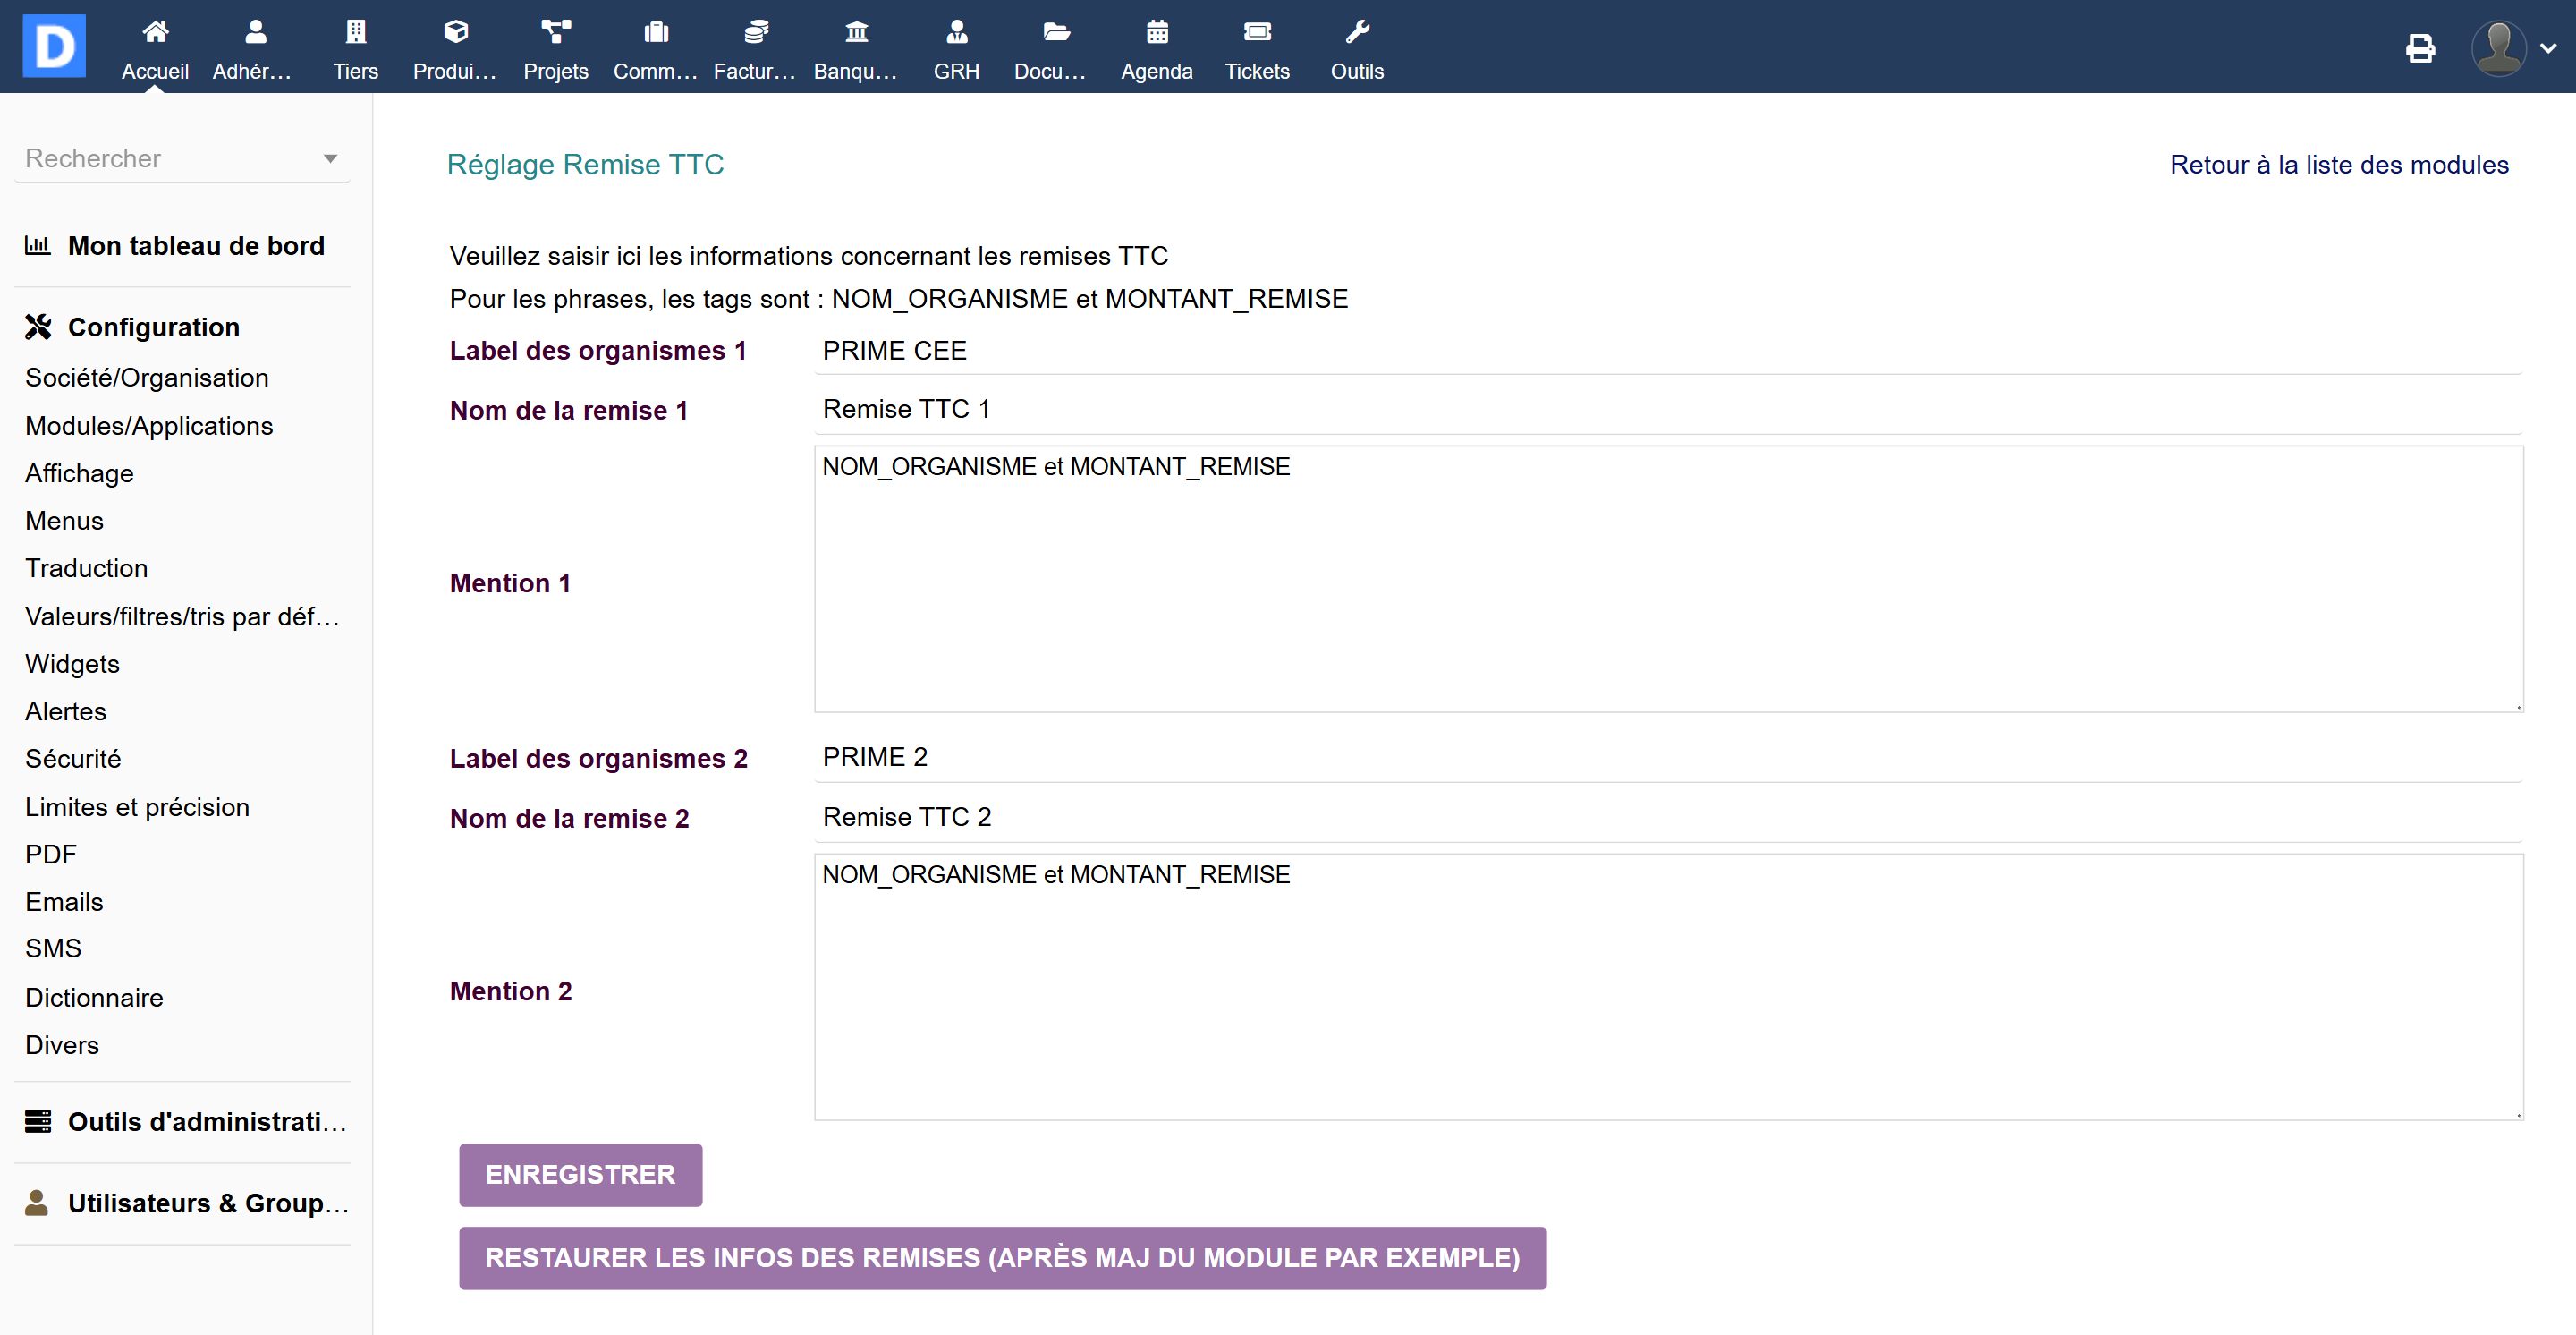Click in the Mention 1 text area

click(x=1667, y=580)
